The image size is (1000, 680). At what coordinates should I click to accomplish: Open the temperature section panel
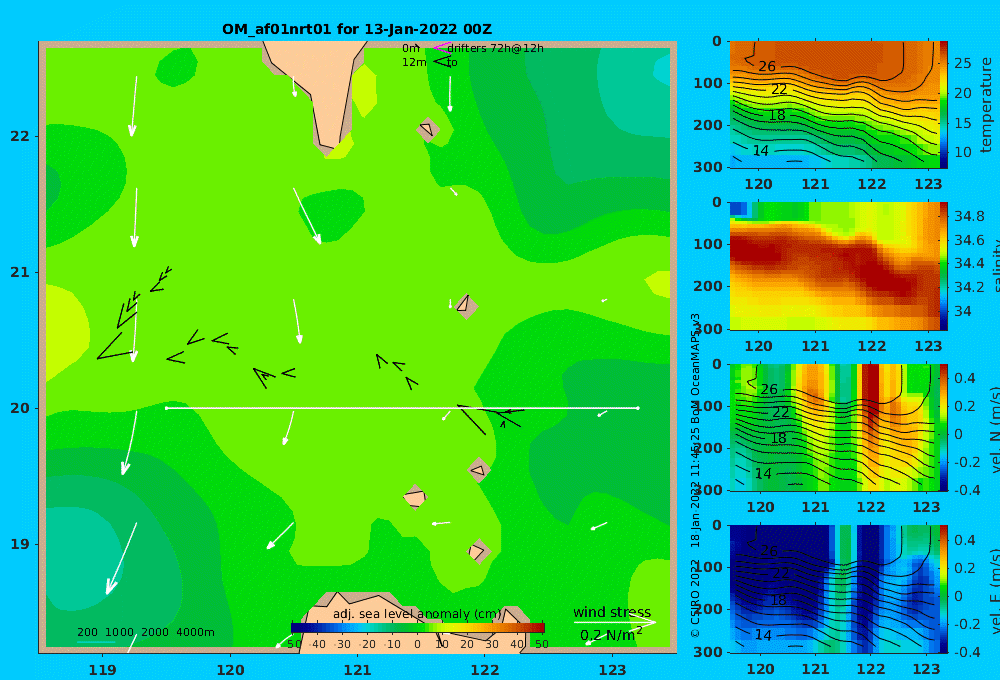click(x=834, y=105)
